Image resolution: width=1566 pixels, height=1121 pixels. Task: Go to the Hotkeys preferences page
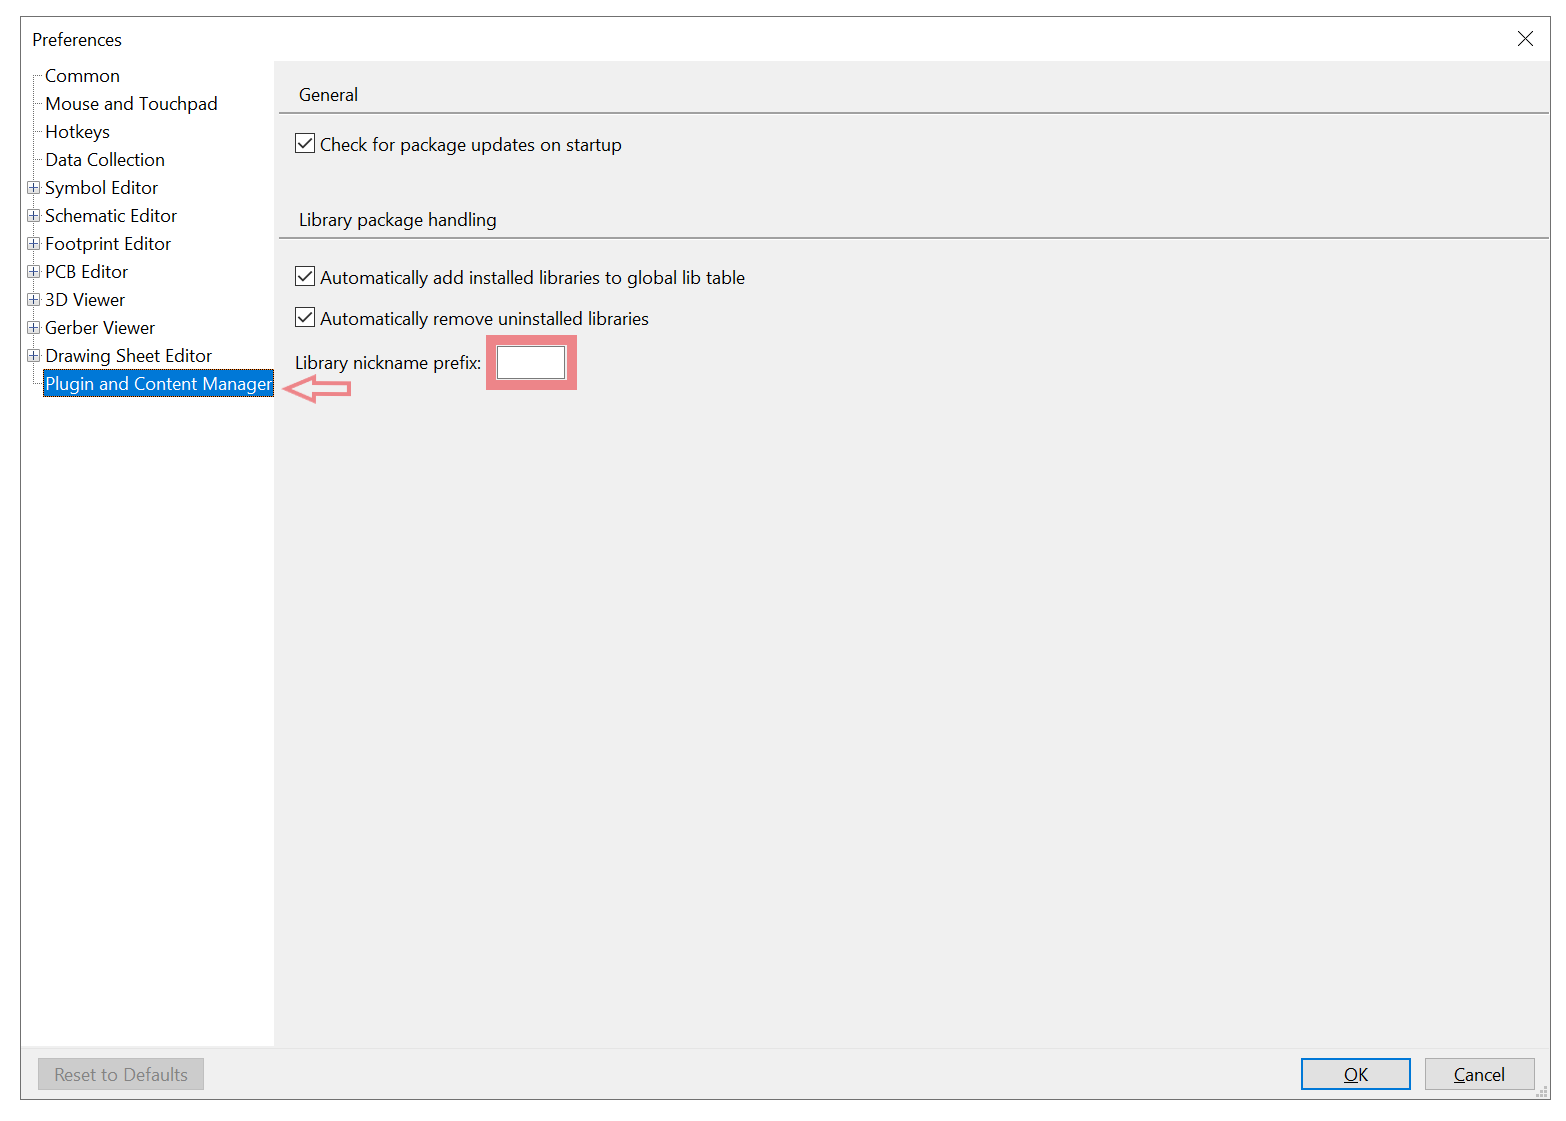tap(77, 132)
